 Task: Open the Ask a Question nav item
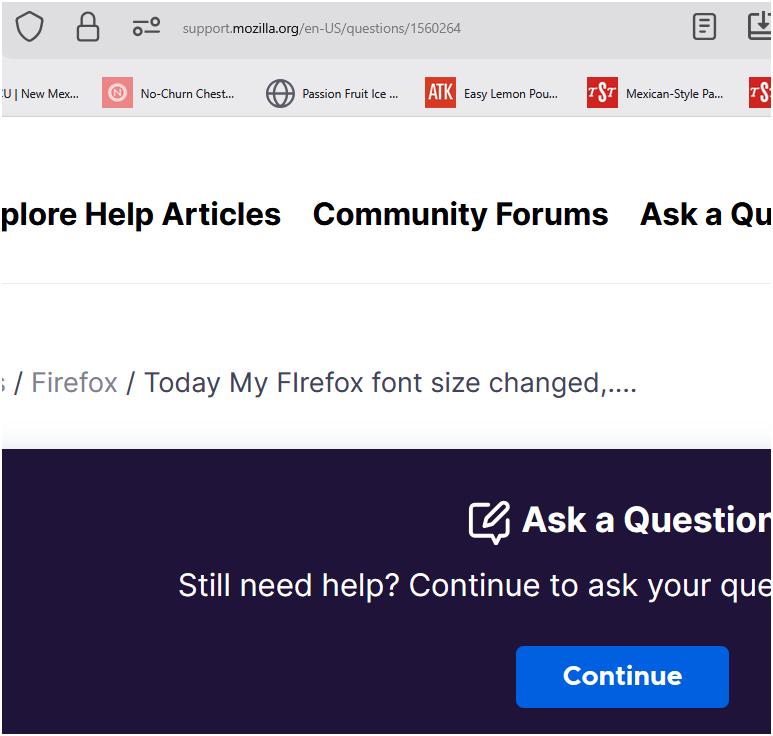click(x=705, y=214)
